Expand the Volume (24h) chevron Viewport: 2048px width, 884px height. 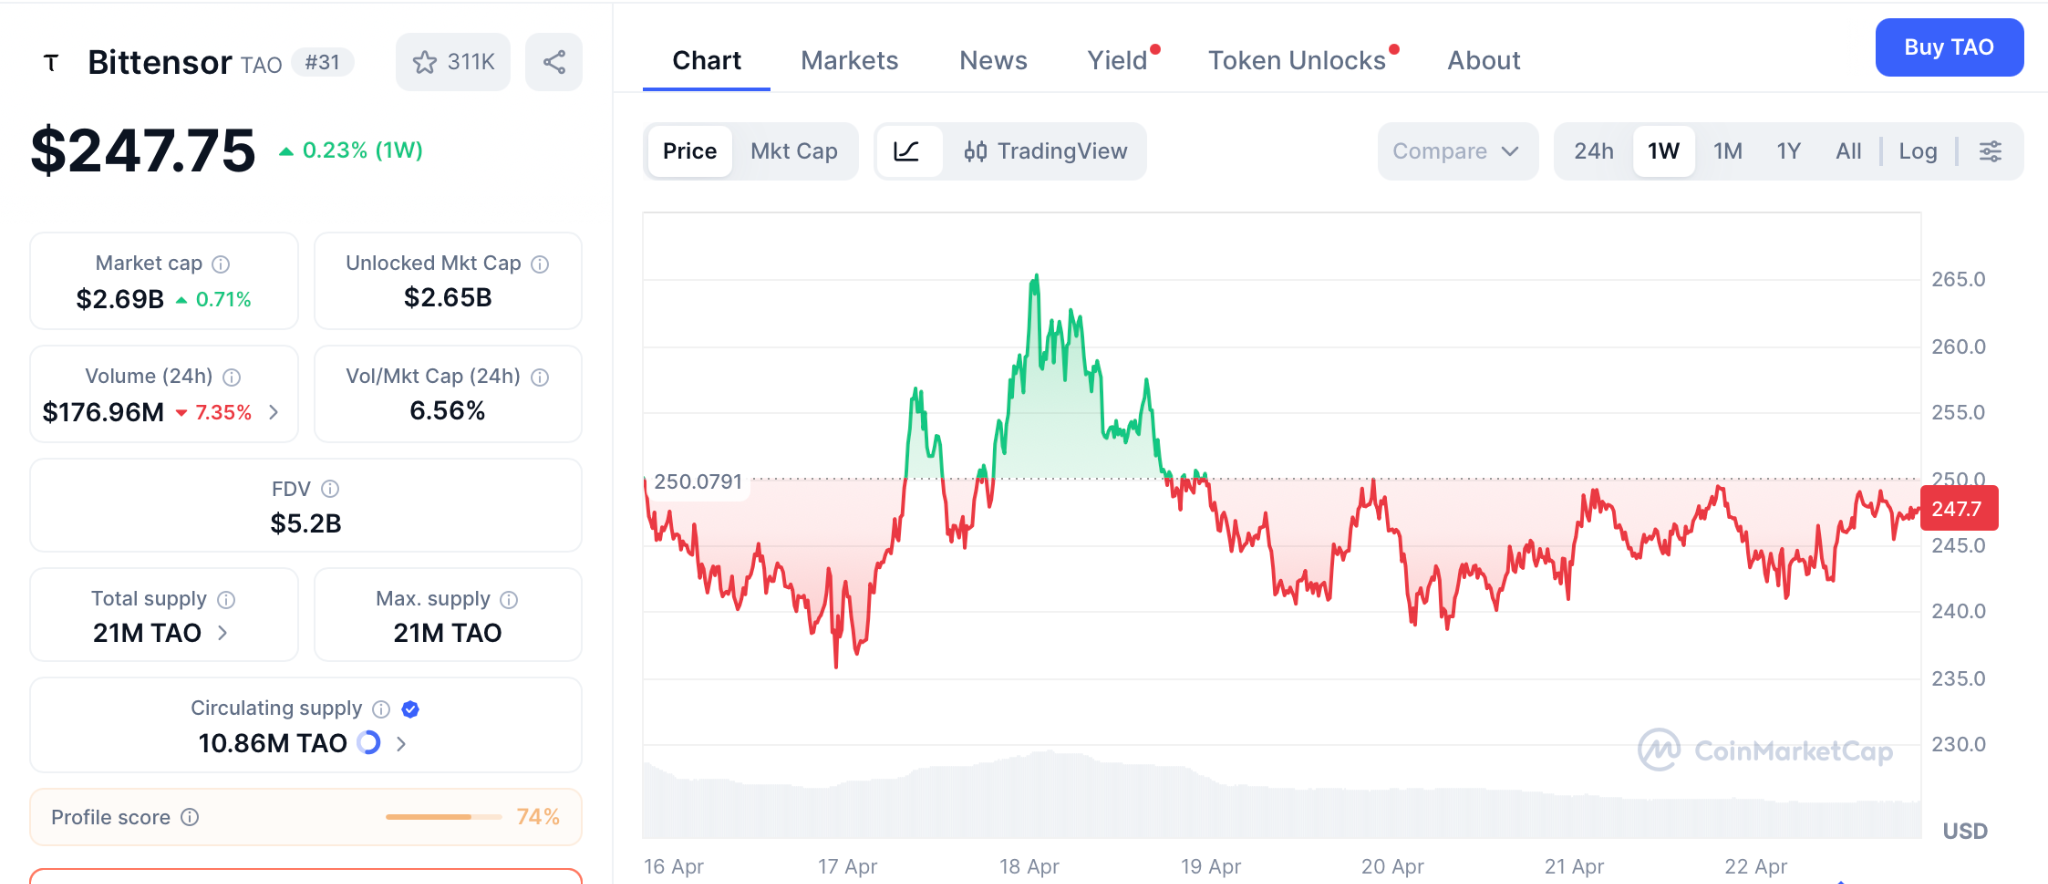pos(274,412)
